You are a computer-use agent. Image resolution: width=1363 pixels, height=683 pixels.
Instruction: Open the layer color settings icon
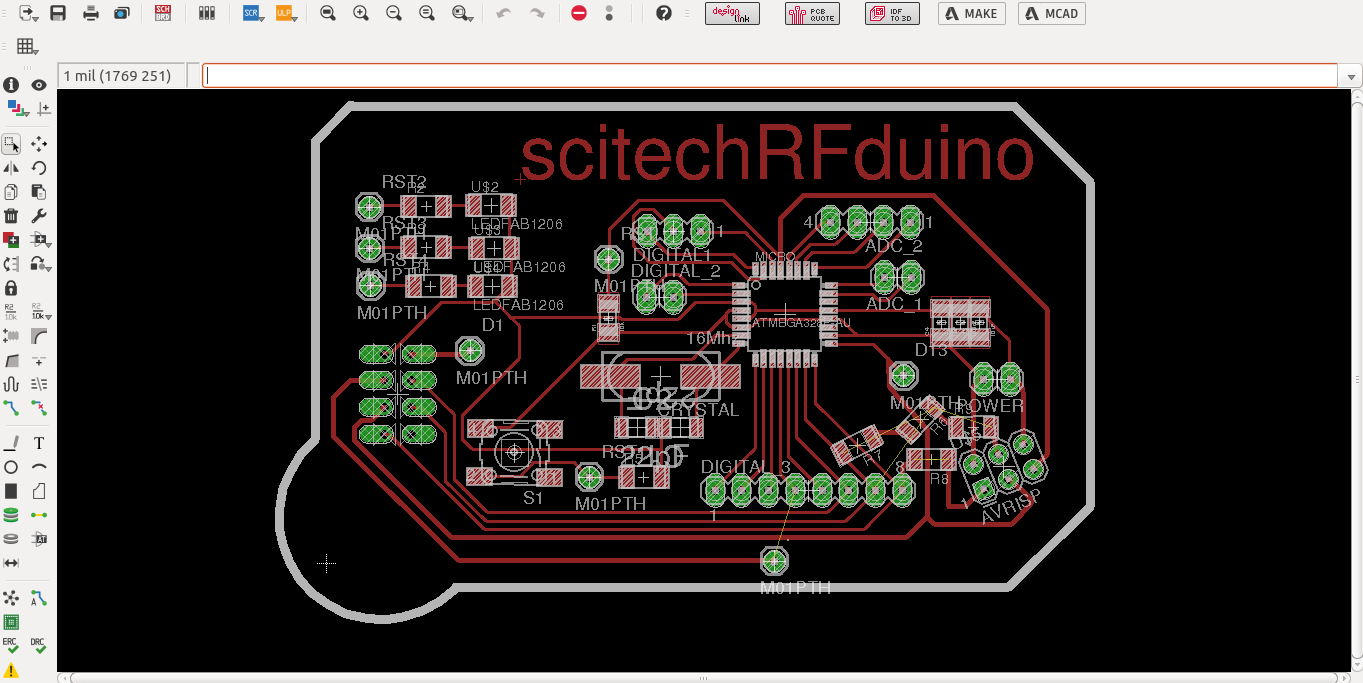click(14, 108)
